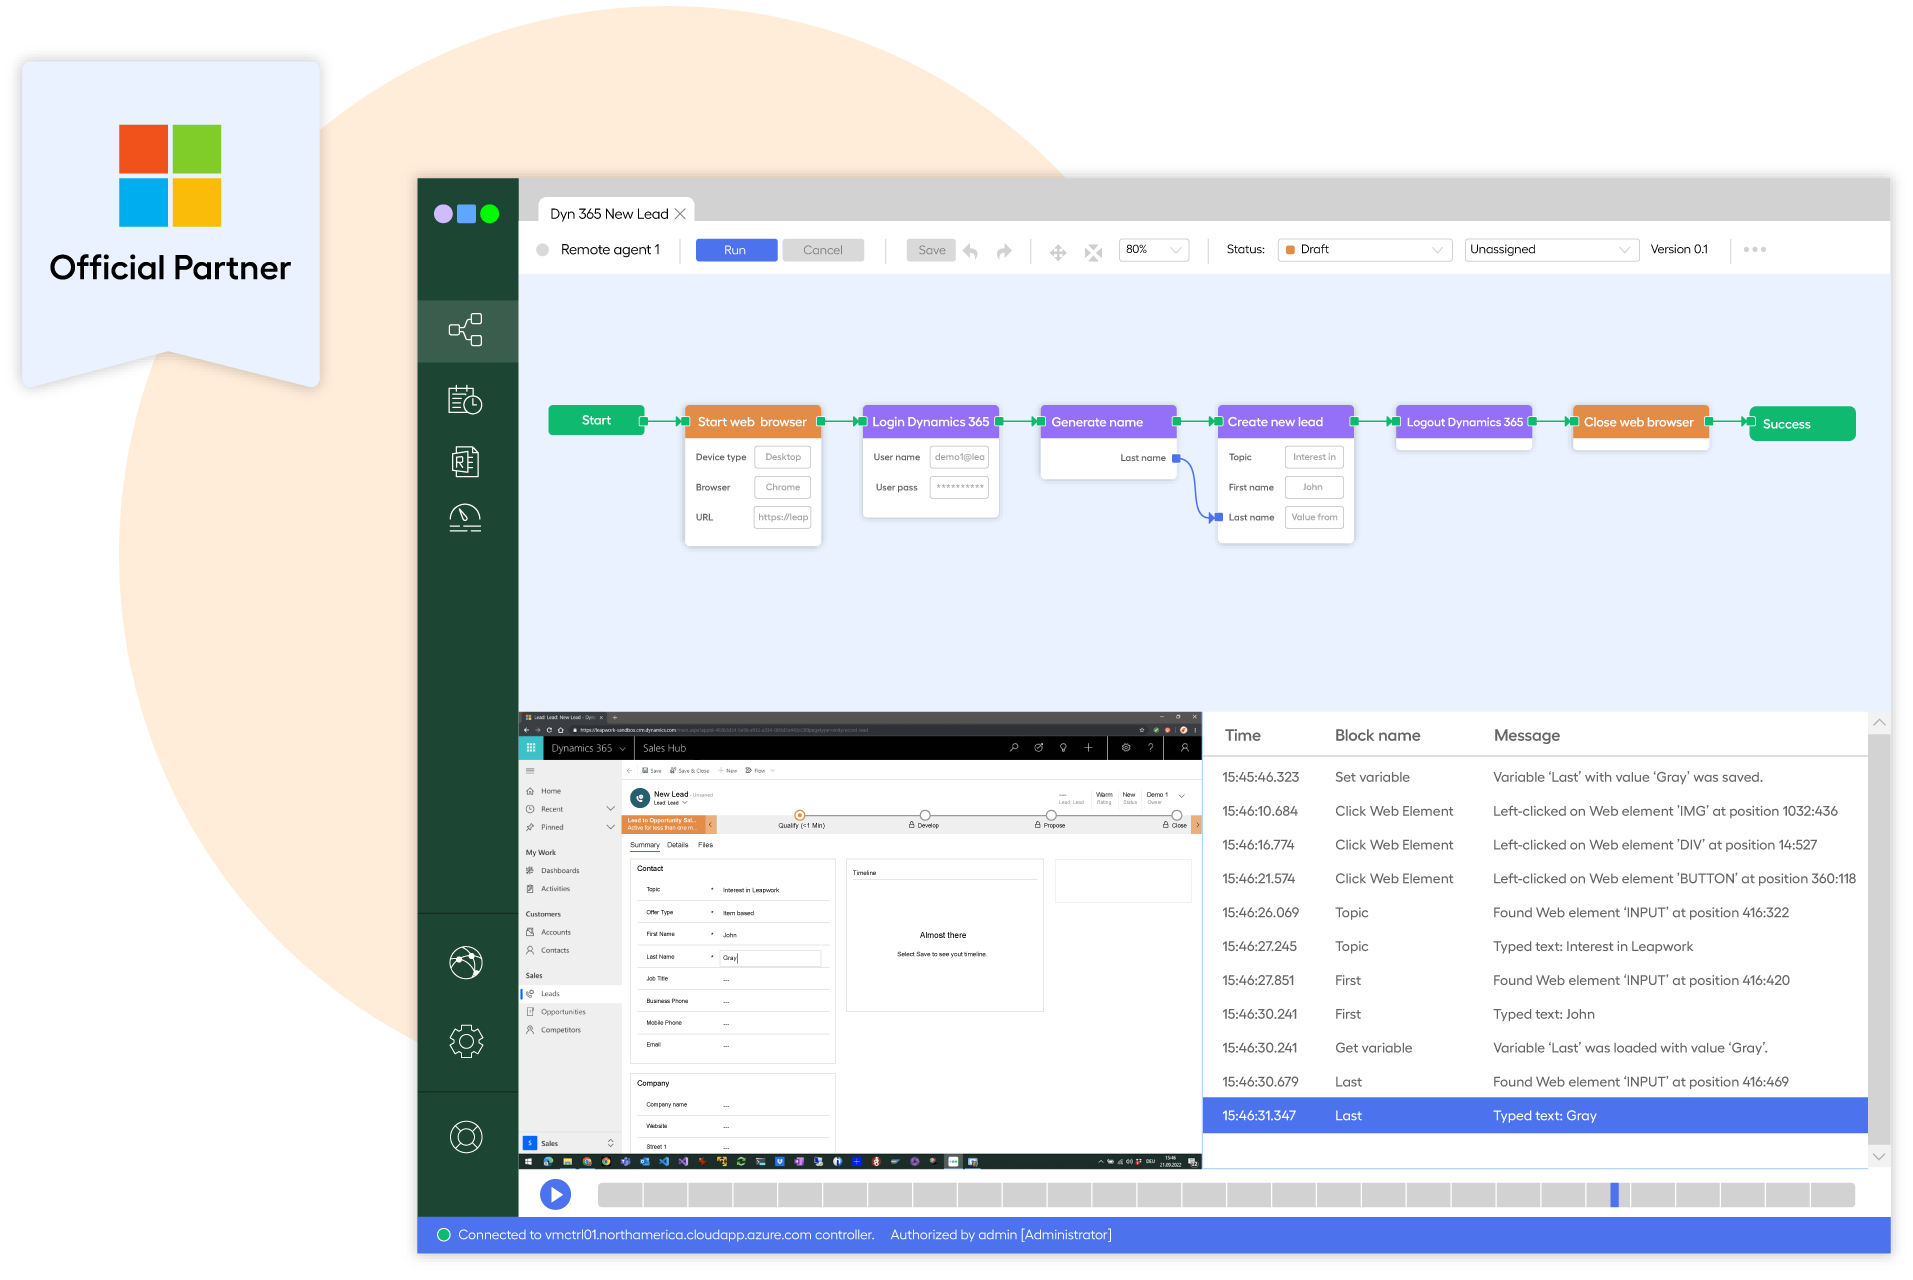Screen dimensions: 1913x1280
Task: Play the run recording
Action: pos(555,1194)
